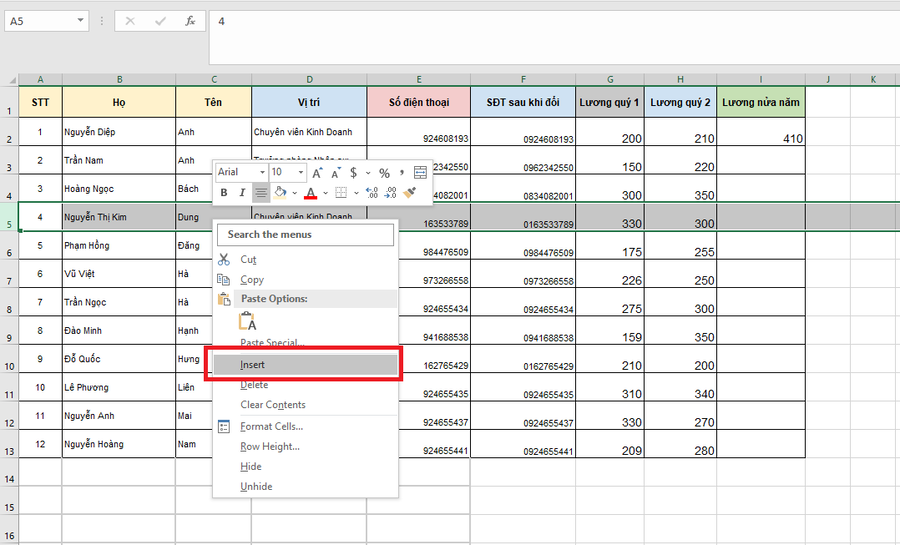Select column B header

(x=119, y=80)
